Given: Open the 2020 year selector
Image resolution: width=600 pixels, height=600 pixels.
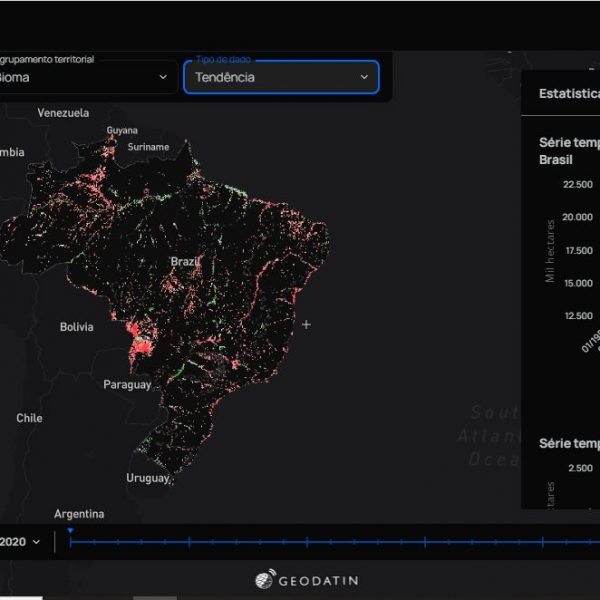Looking at the screenshot, I should 22,541.
